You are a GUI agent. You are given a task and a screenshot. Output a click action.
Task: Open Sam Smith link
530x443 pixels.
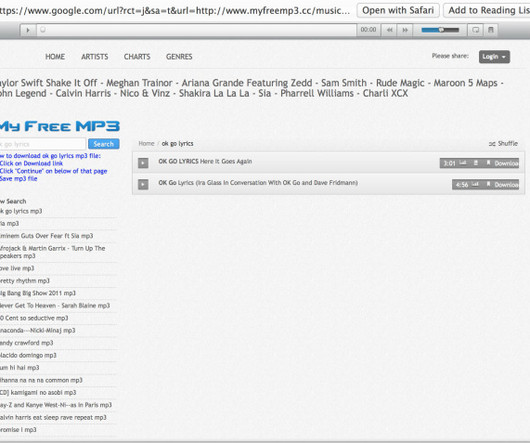click(344, 83)
